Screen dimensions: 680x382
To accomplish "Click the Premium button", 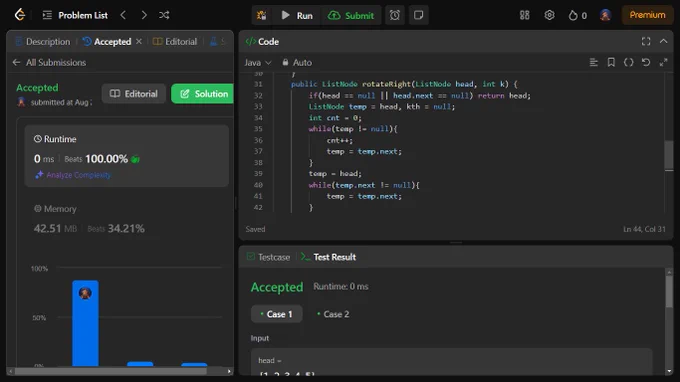I will click(647, 15).
